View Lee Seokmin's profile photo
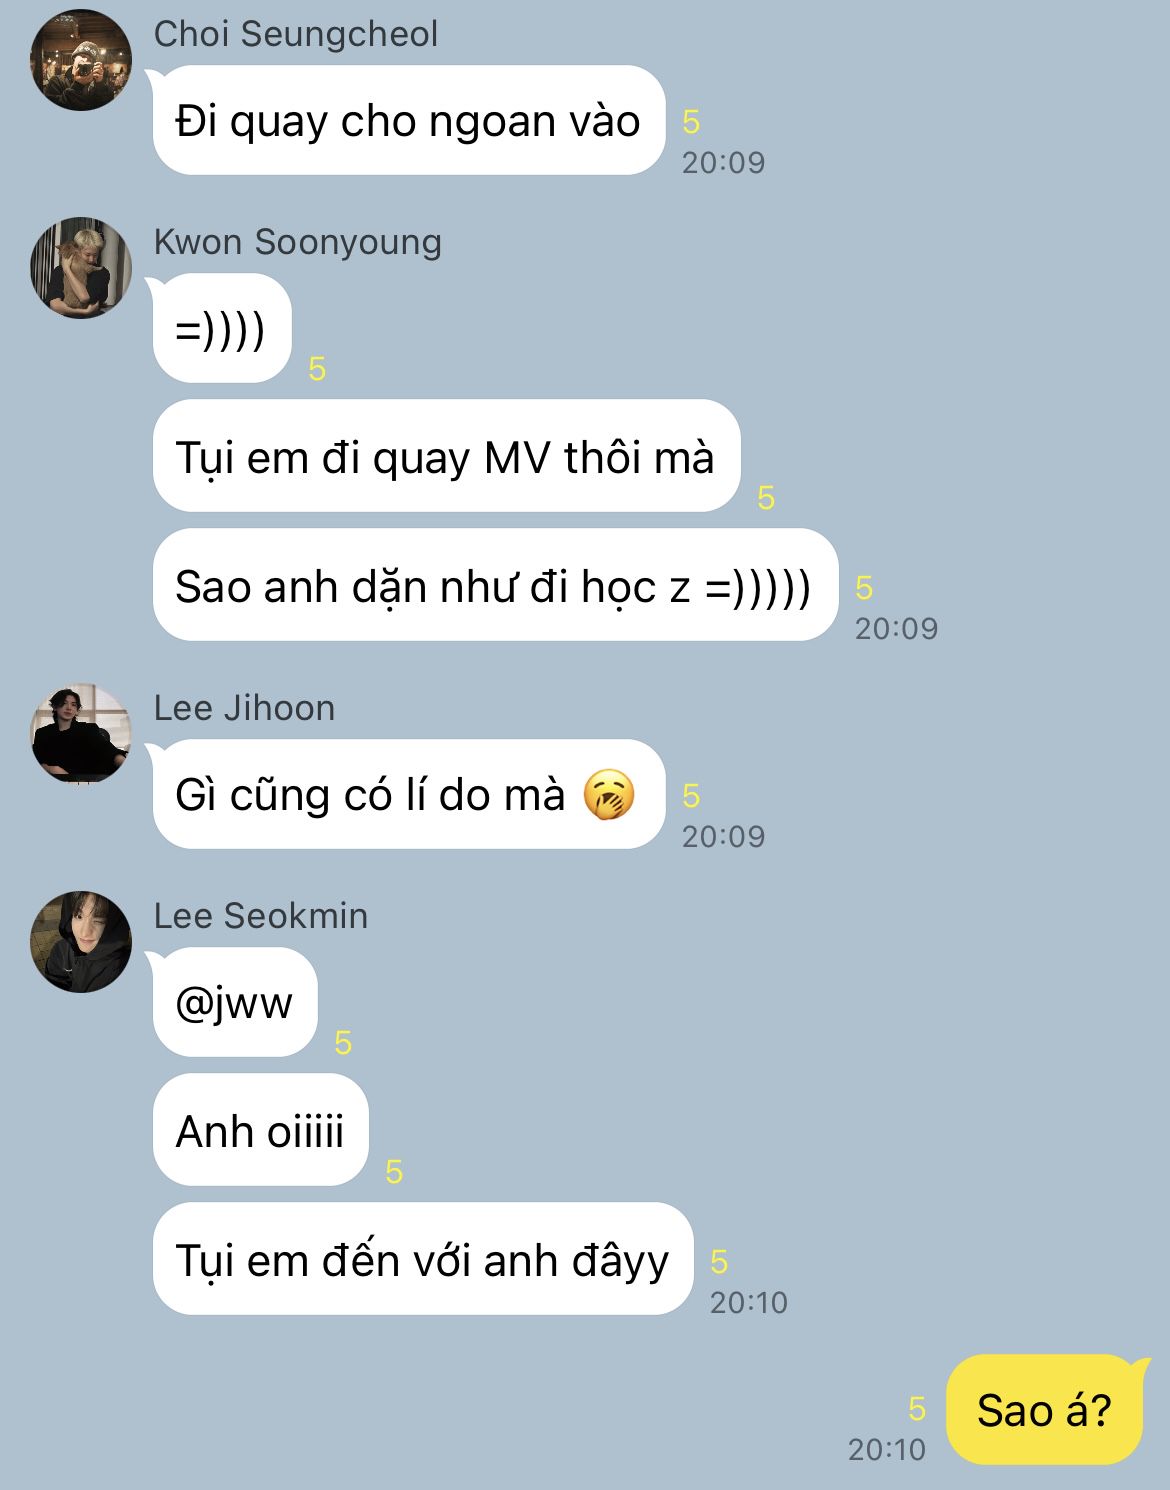The width and height of the screenshot is (1170, 1490). point(81,942)
